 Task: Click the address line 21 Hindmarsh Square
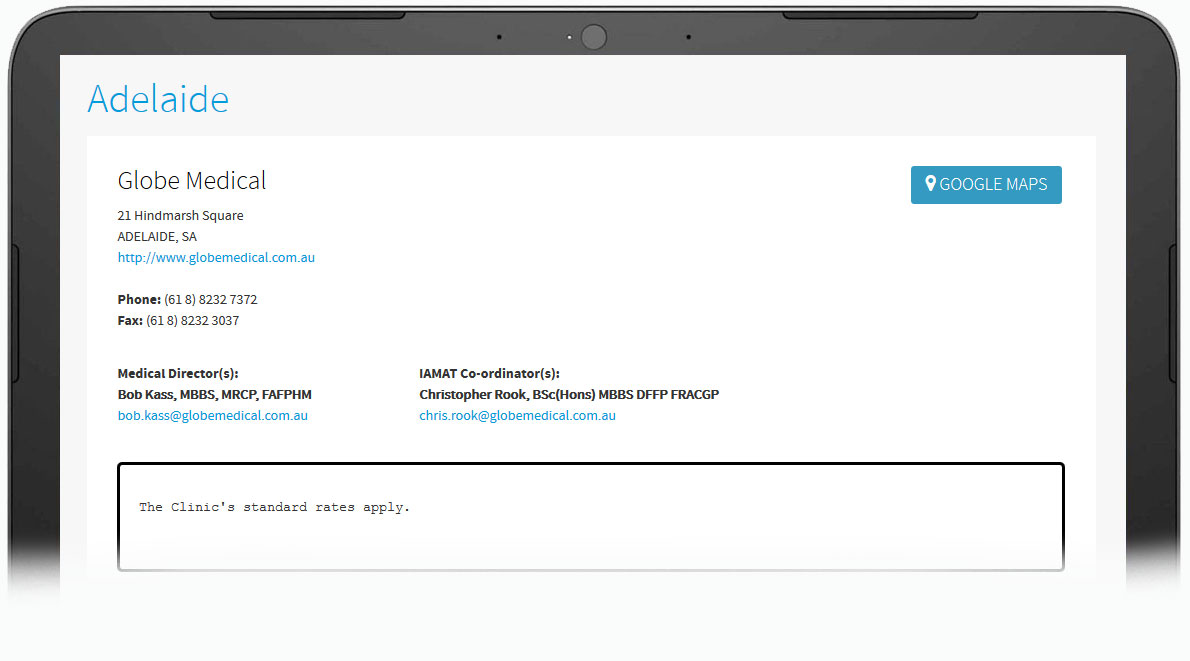pos(181,216)
